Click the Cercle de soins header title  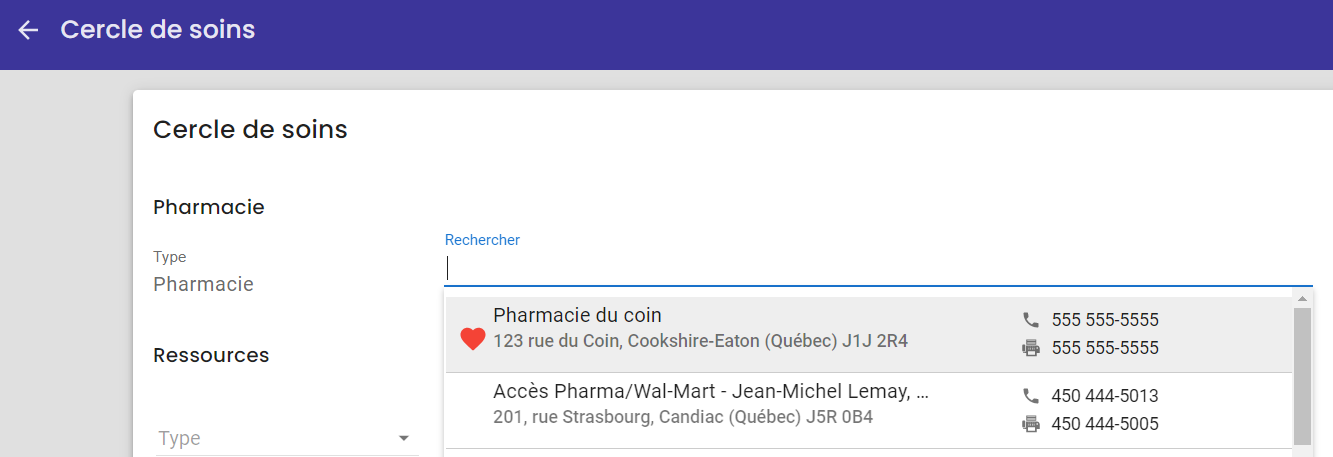(158, 30)
